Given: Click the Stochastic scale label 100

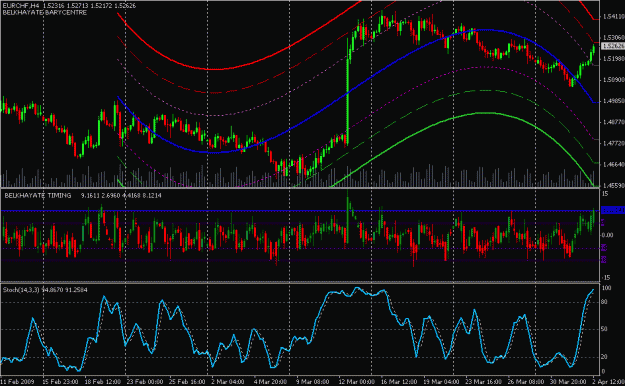Looking at the screenshot, I should click(x=606, y=288).
